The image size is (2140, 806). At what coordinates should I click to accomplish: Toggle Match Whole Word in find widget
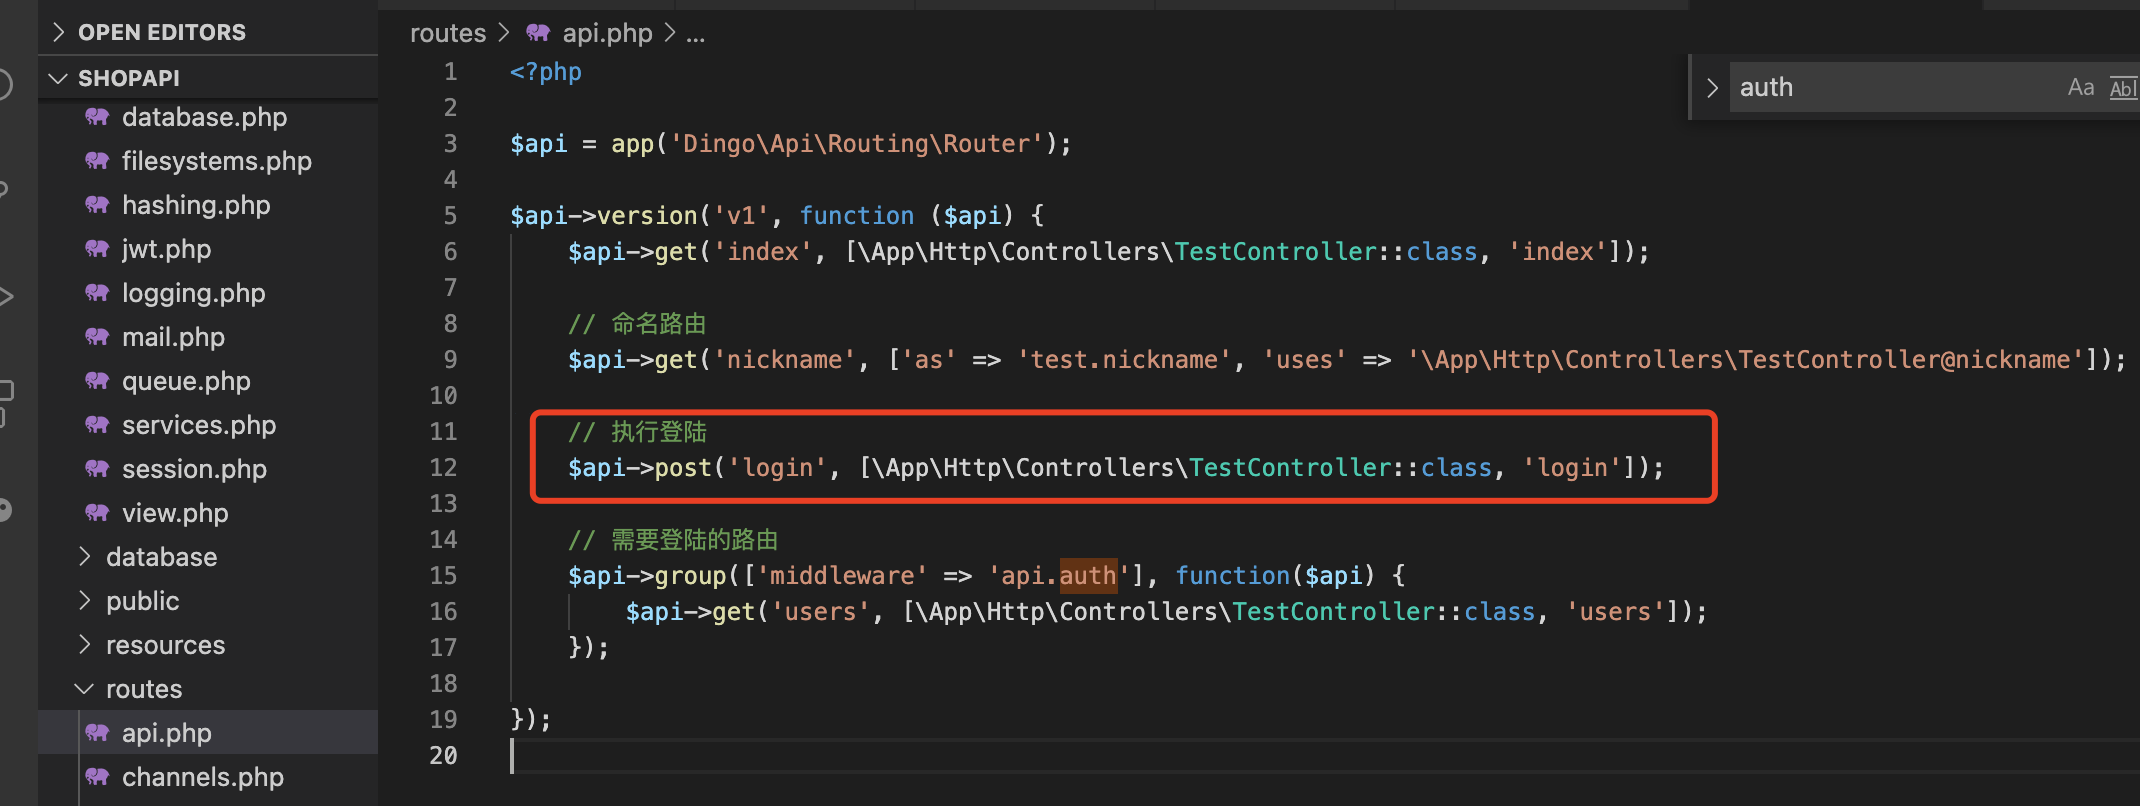2123,88
